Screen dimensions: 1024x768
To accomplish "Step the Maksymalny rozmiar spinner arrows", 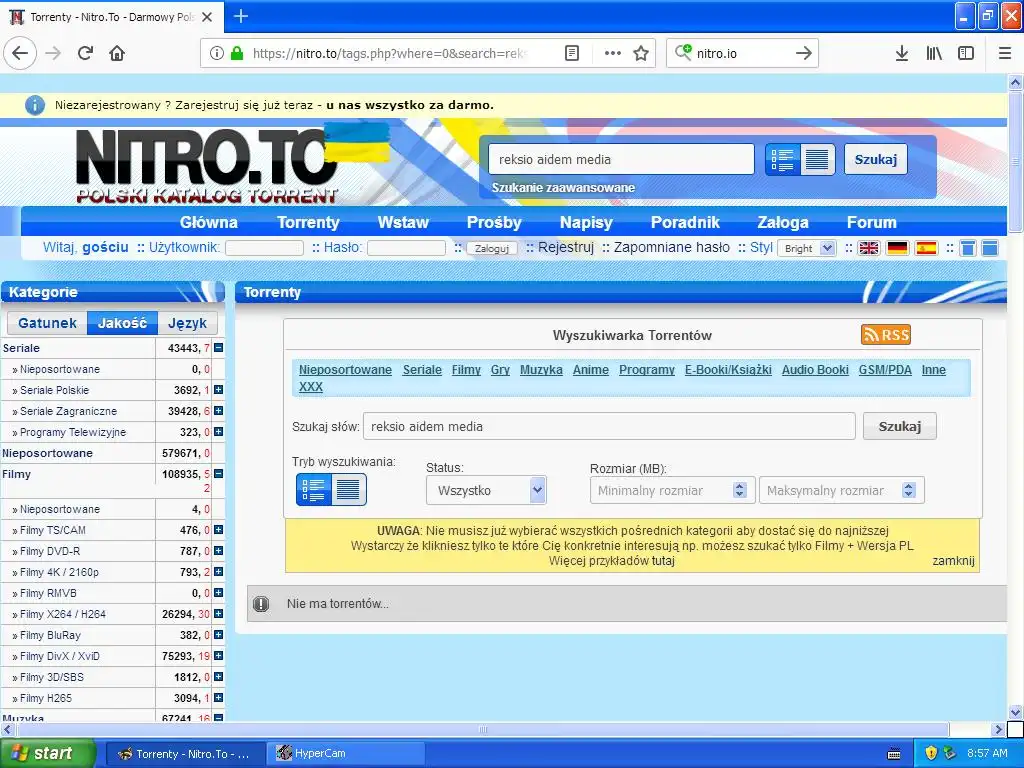I will coord(908,490).
